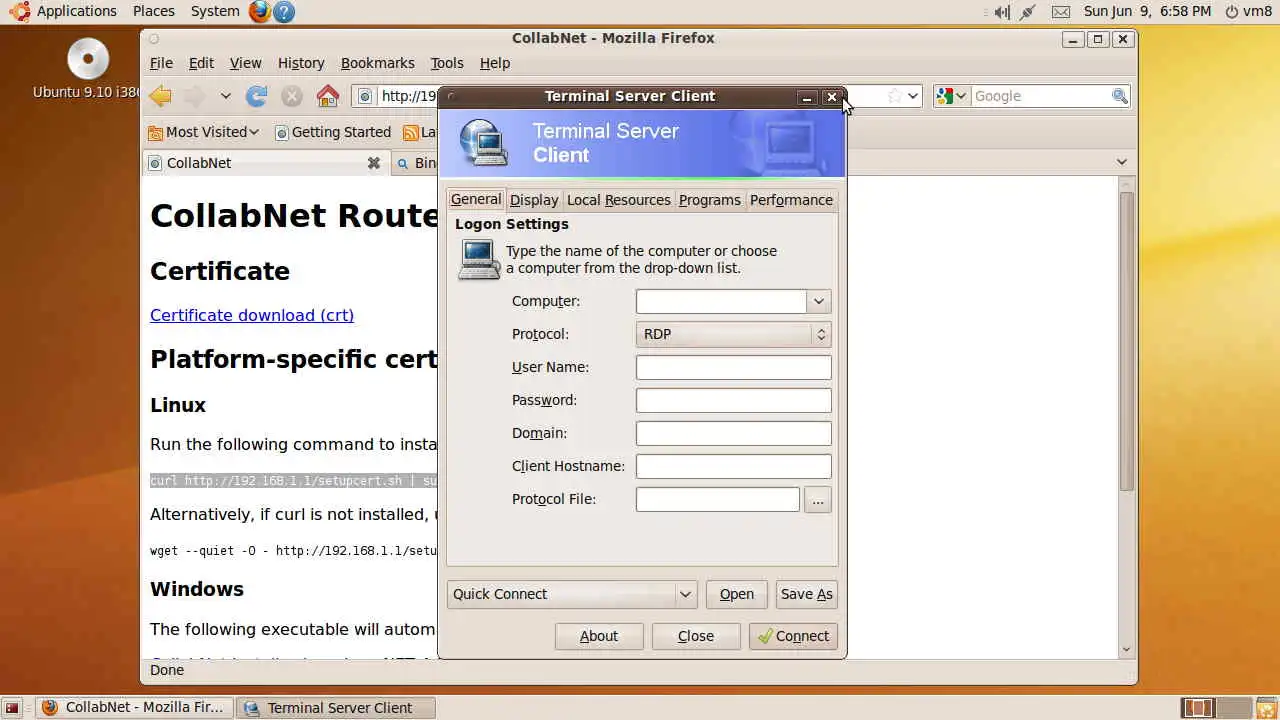1280x720 pixels.
Task: Select the CollabNet tab in Firefox
Action: 265,163
